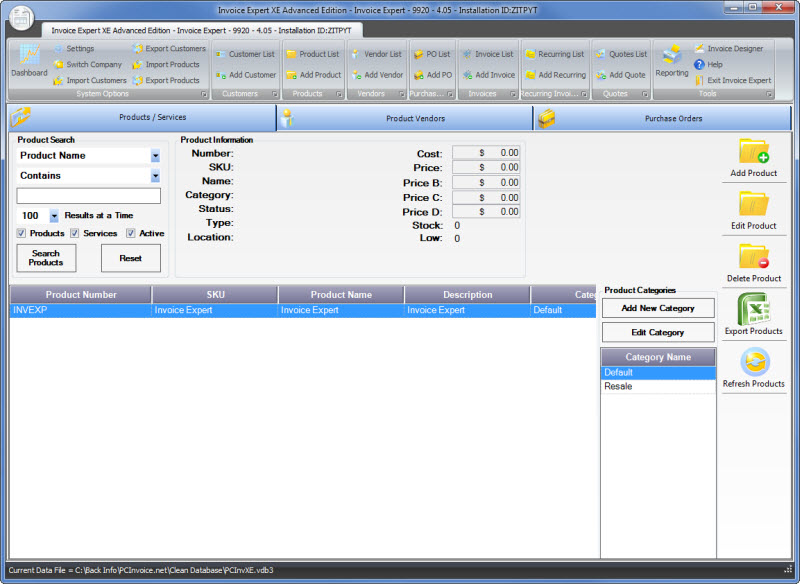This screenshot has height=584, width=800.
Task: Sort by the Description column header
Action: pyautogui.click(x=467, y=295)
